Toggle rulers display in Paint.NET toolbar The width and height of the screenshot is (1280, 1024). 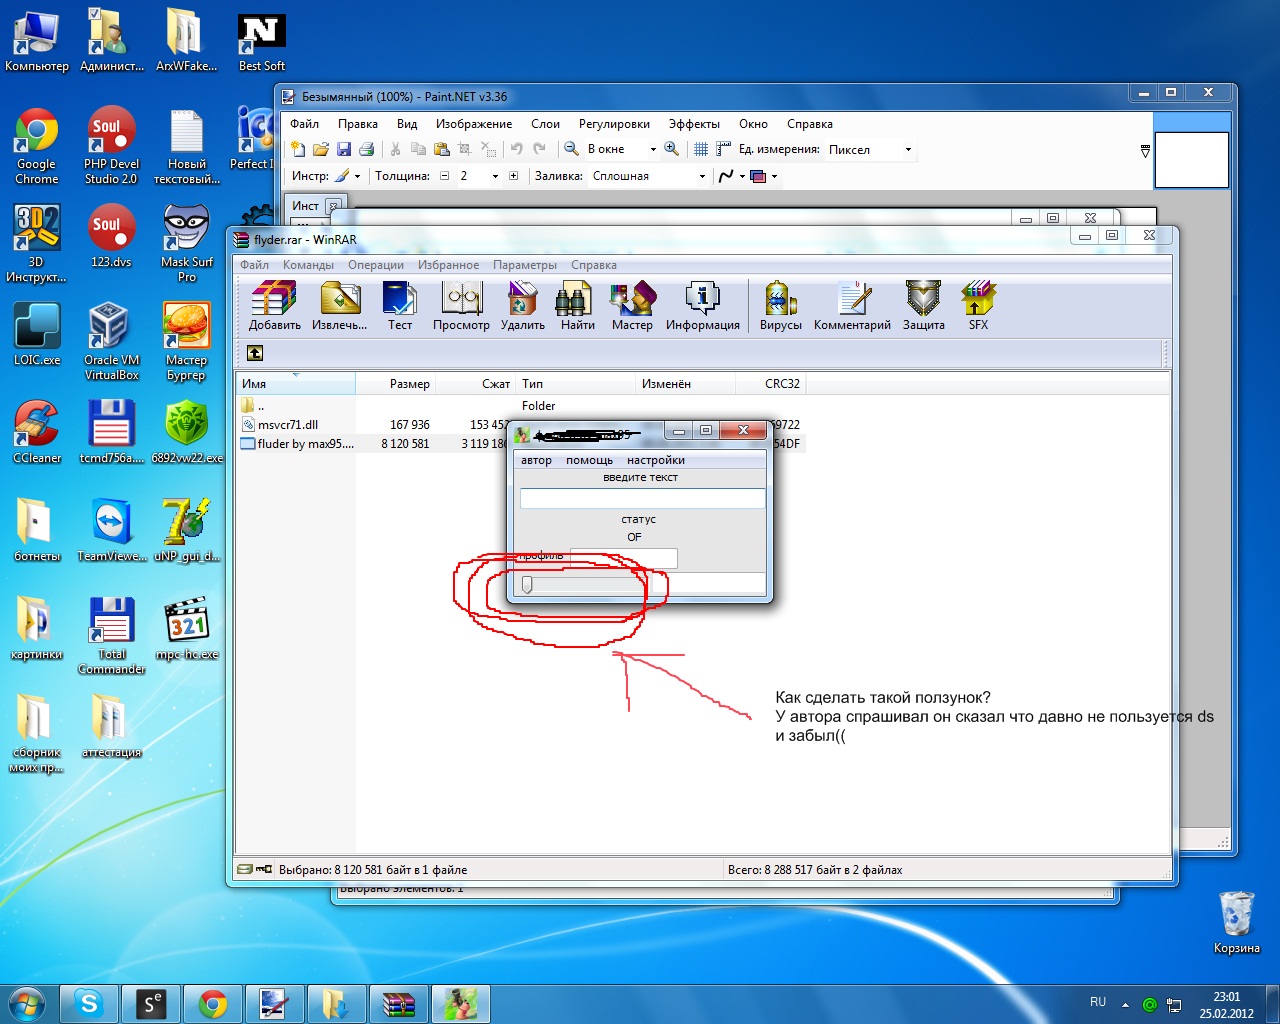(x=723, y=149)
